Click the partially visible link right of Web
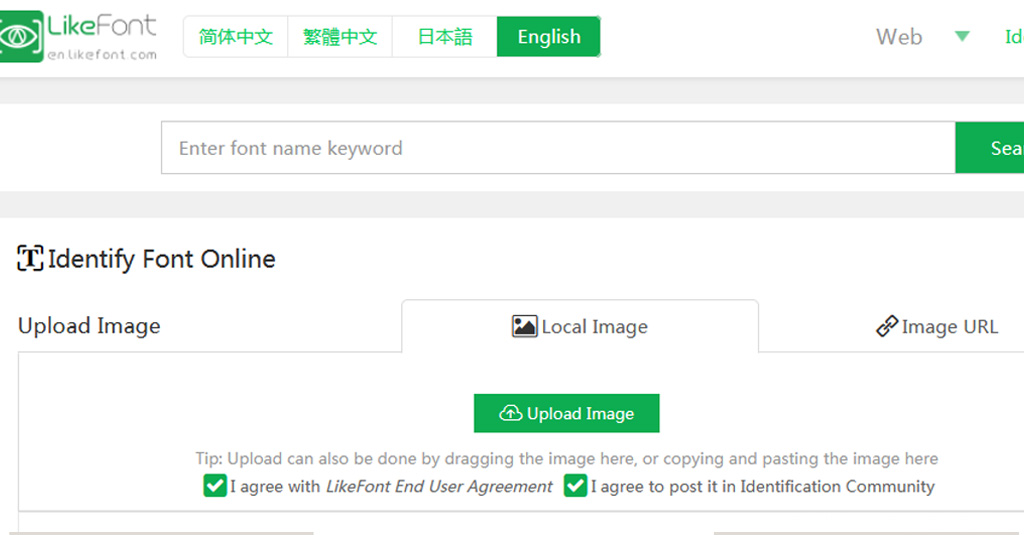The image size is (1024, 535). pyautogui.click(x=1013, y=37)
